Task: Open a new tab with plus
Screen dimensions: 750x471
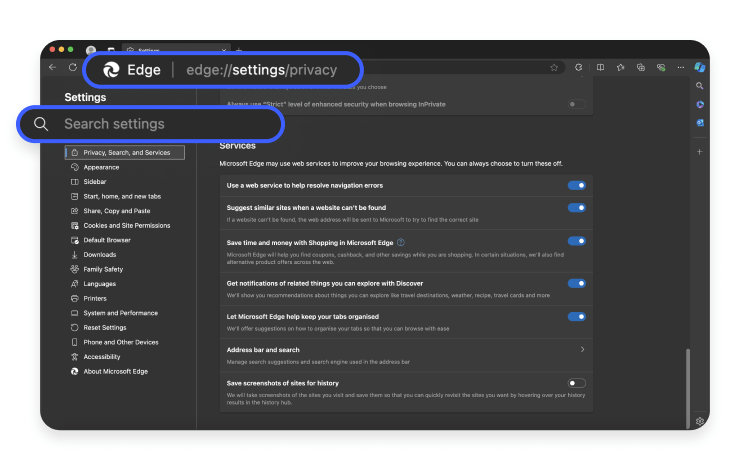Action: pos(239,50)
